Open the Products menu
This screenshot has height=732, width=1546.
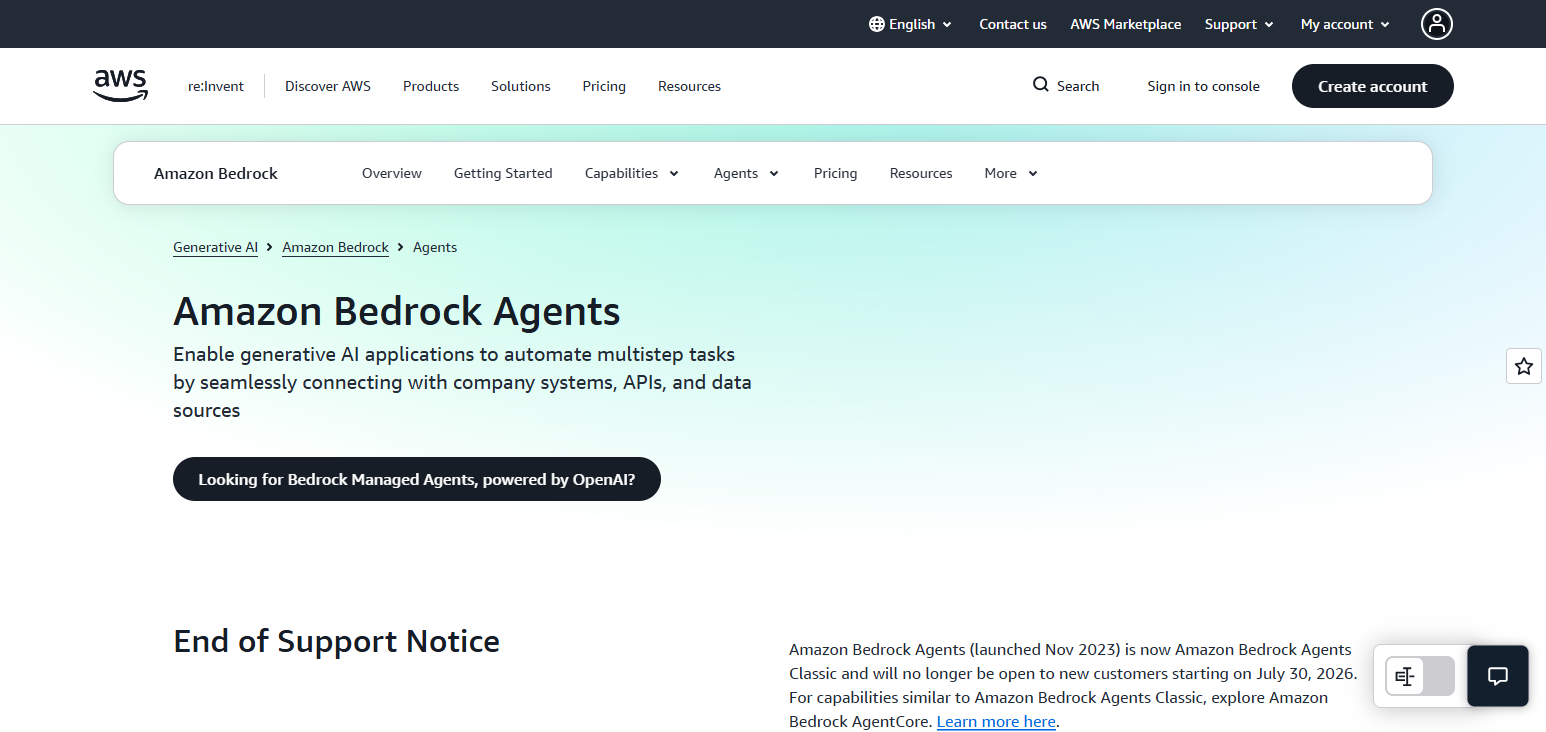(431, 86)
